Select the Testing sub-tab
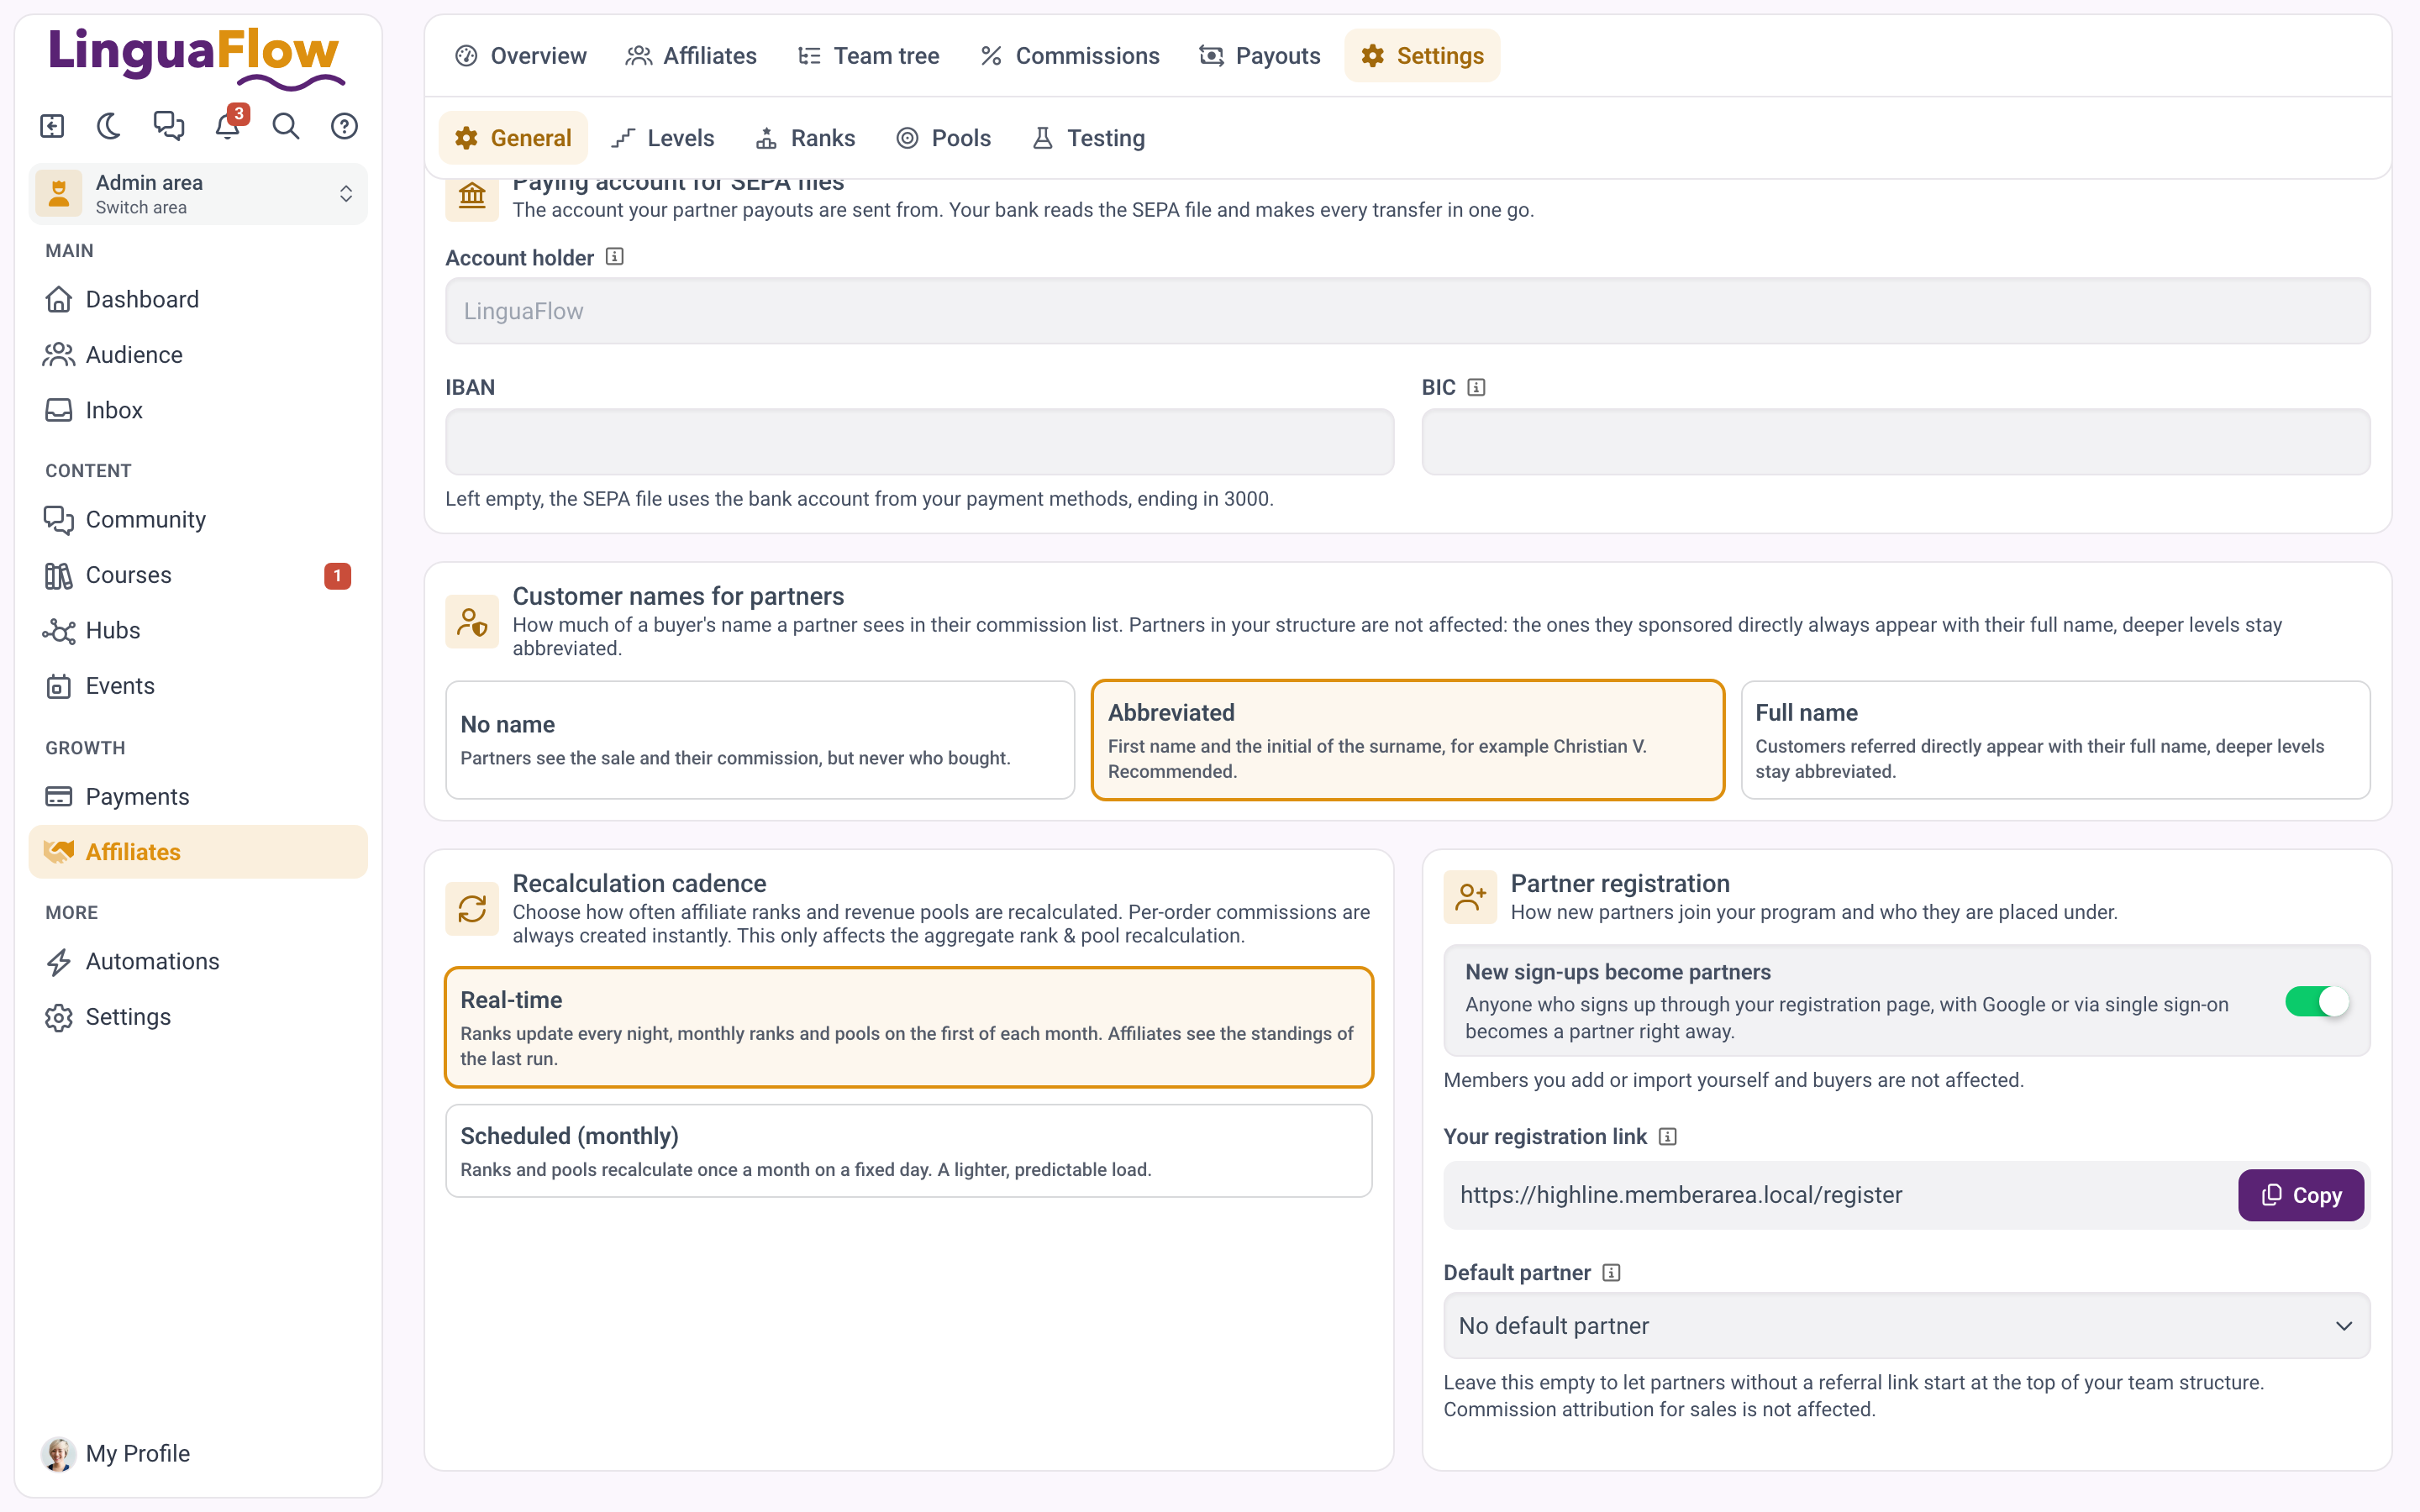 pyautogui.click(x=1088, y=138)
